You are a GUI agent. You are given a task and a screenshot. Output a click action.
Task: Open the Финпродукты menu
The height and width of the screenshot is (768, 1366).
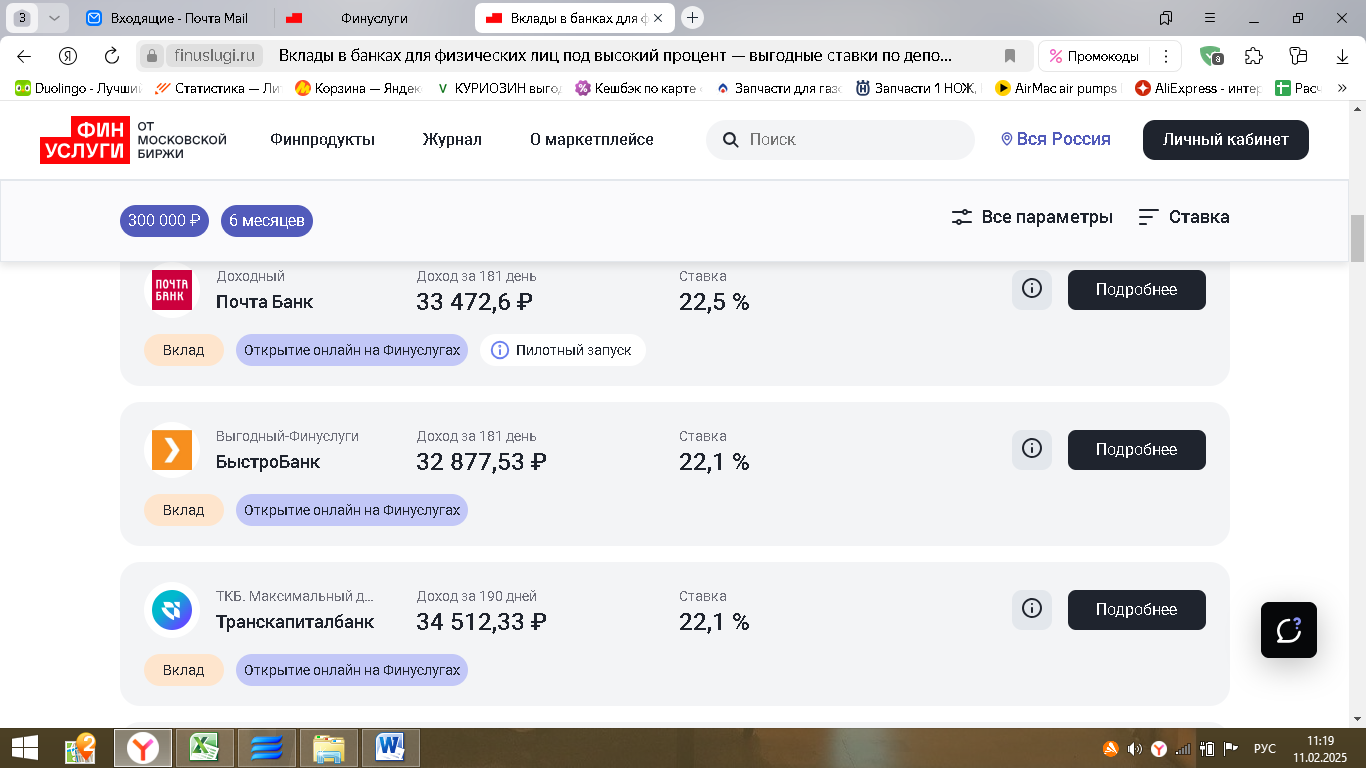[322, 140]
